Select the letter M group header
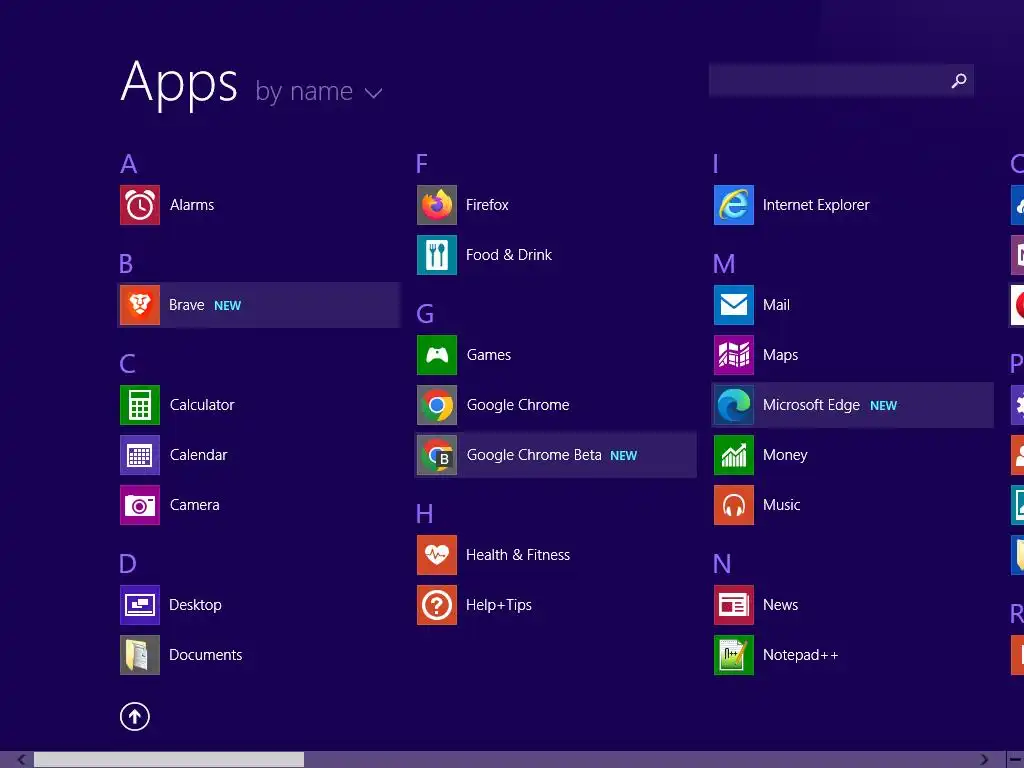 724,264
